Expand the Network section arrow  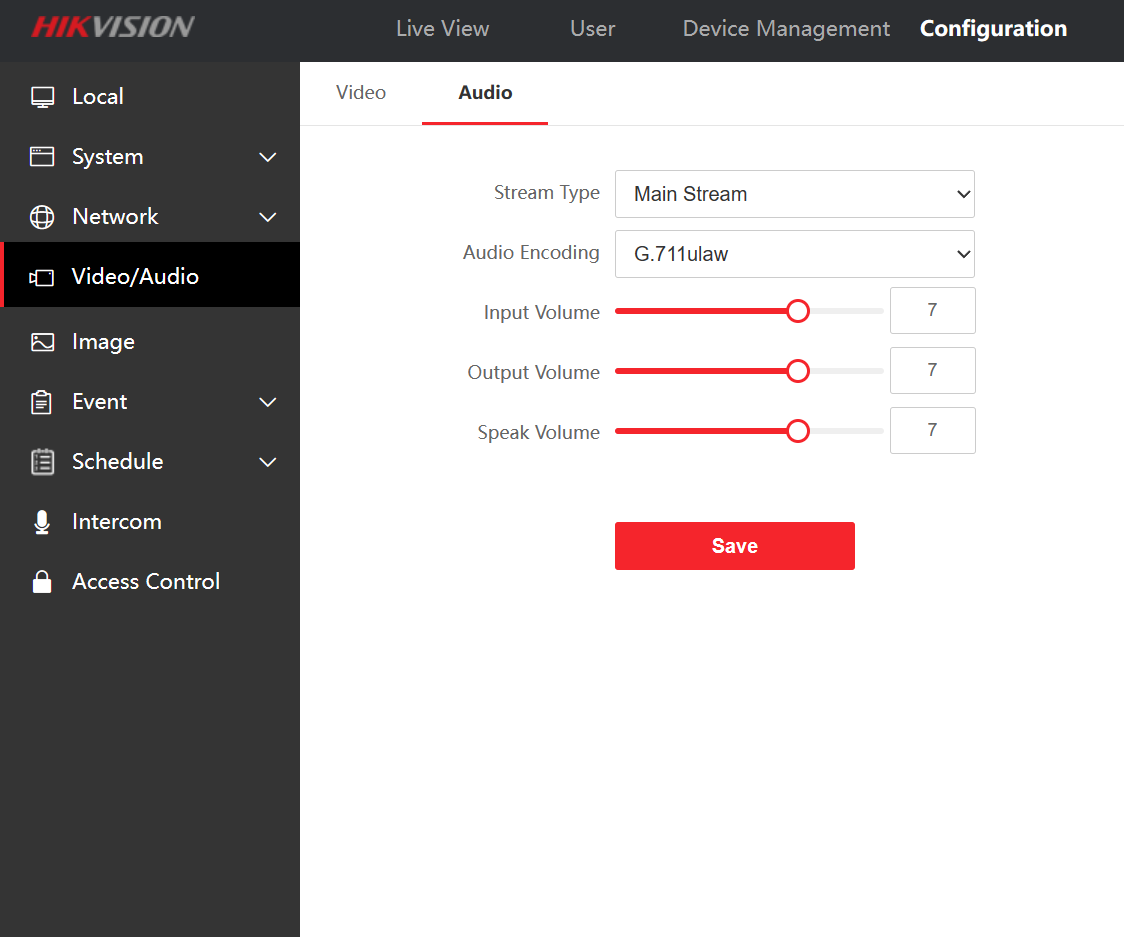point(268,217)
